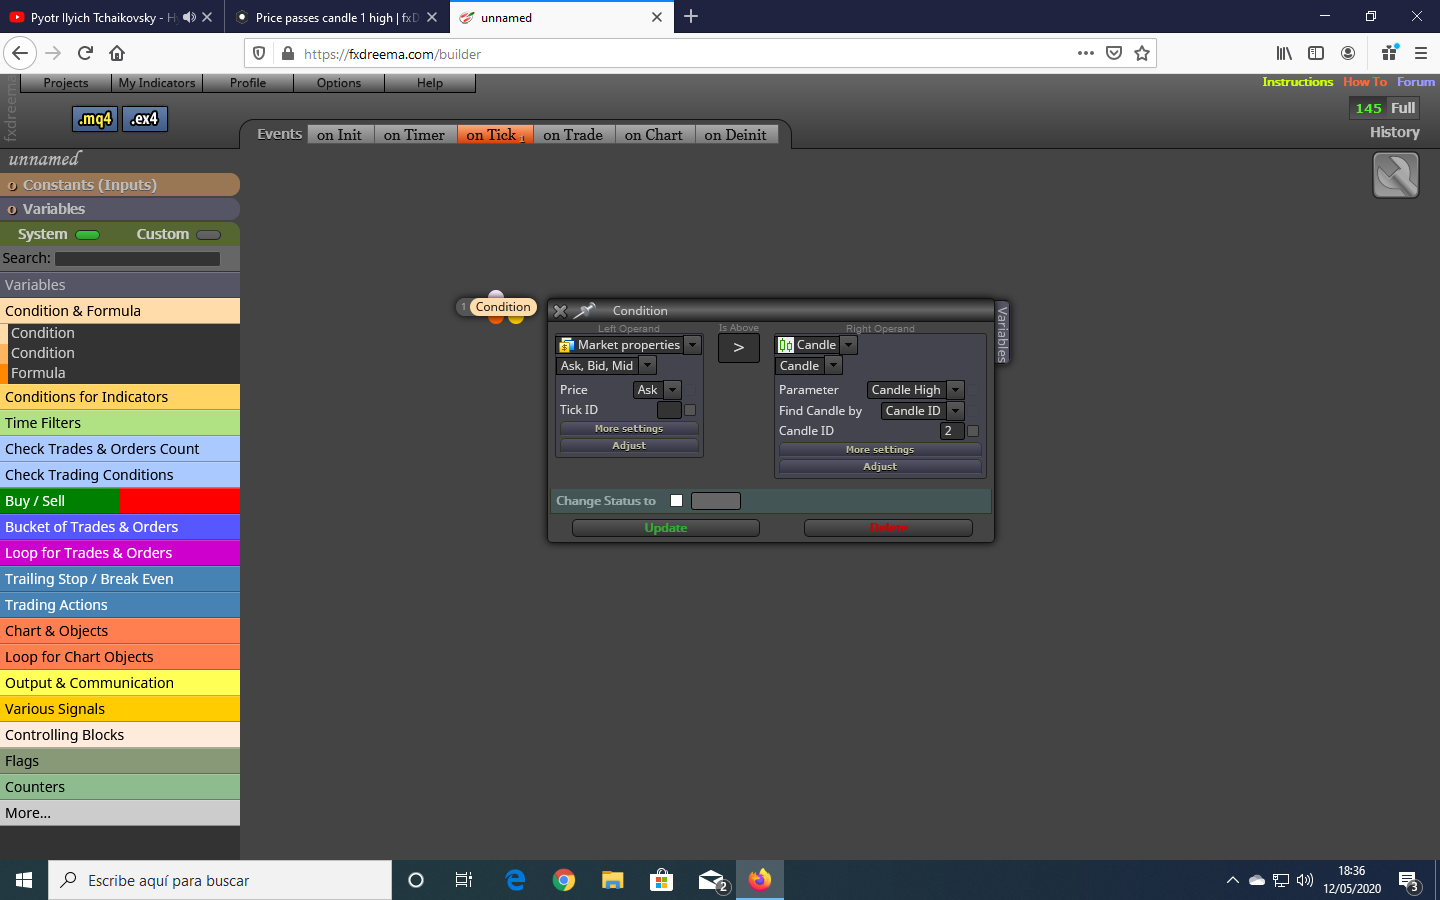Open the Firefox hamburger menu

(1421, 54)
